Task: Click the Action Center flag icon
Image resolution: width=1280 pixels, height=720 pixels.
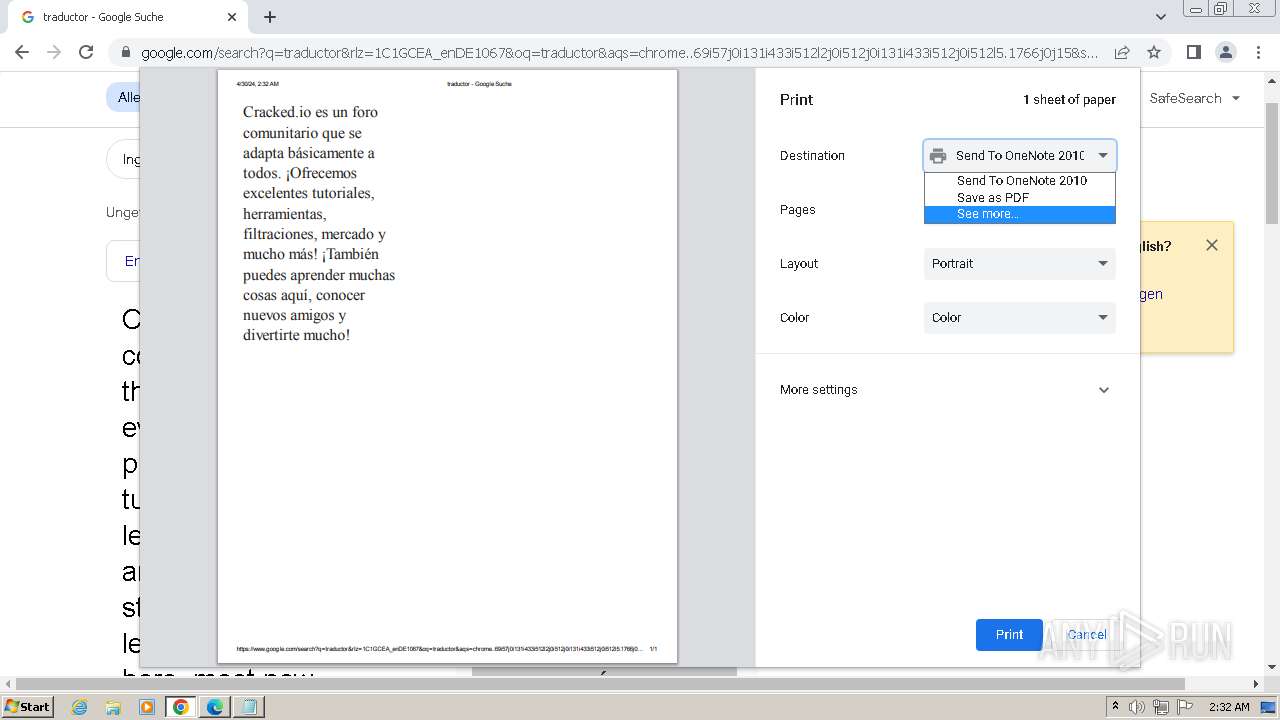Action: coord(1184,707)
